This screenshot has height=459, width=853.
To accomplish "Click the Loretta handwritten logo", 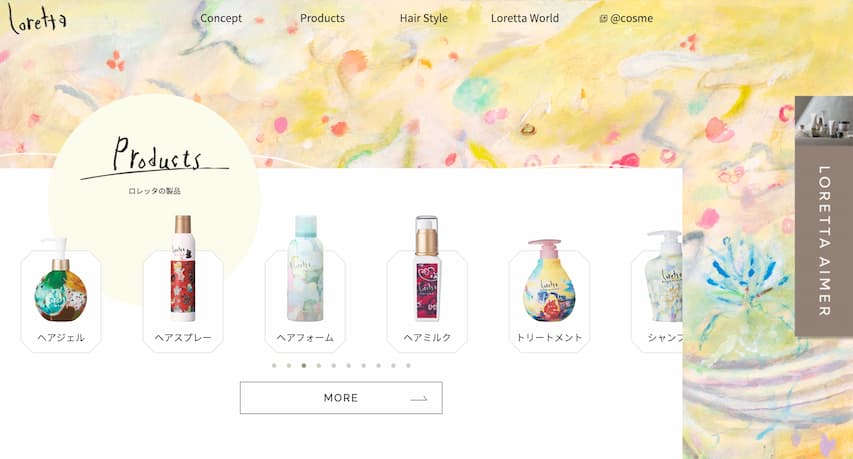I will pos(37,19).
